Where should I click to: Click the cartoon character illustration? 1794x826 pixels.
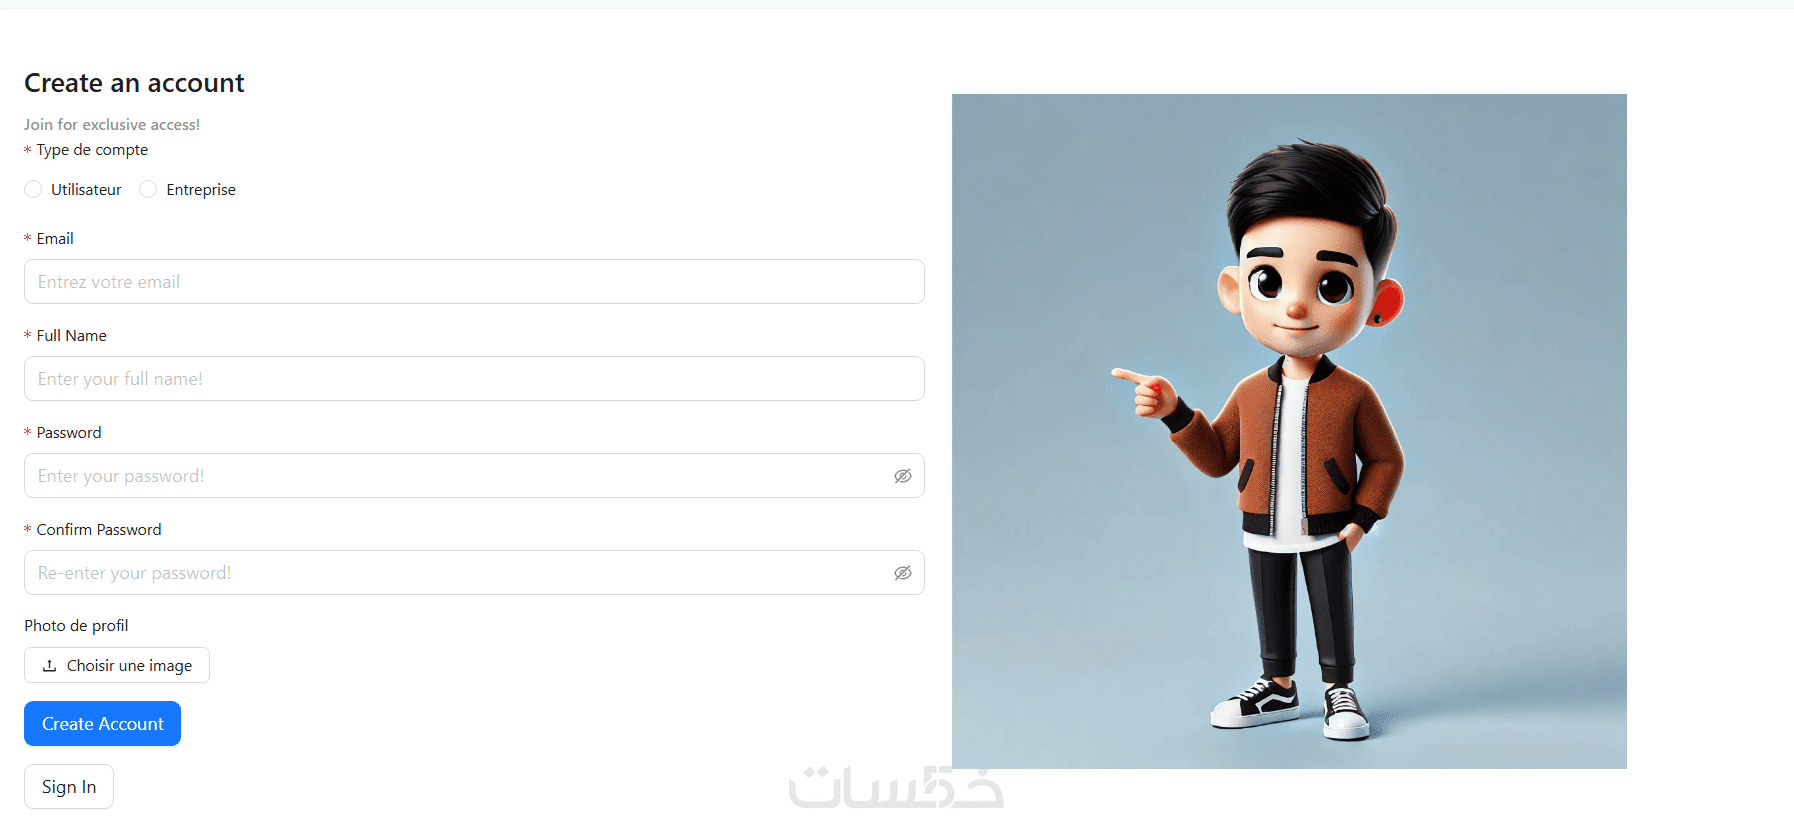click(1289, 431)
